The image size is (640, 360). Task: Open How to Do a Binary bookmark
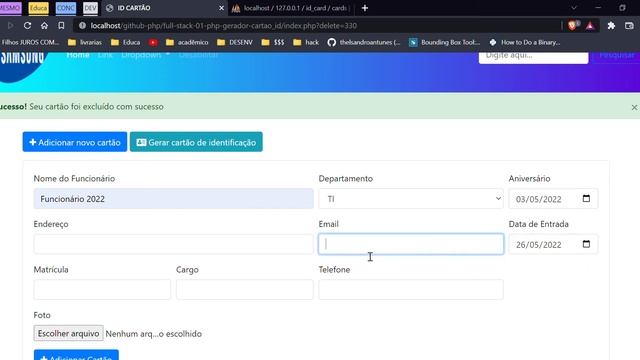click(x=524, y=42)
